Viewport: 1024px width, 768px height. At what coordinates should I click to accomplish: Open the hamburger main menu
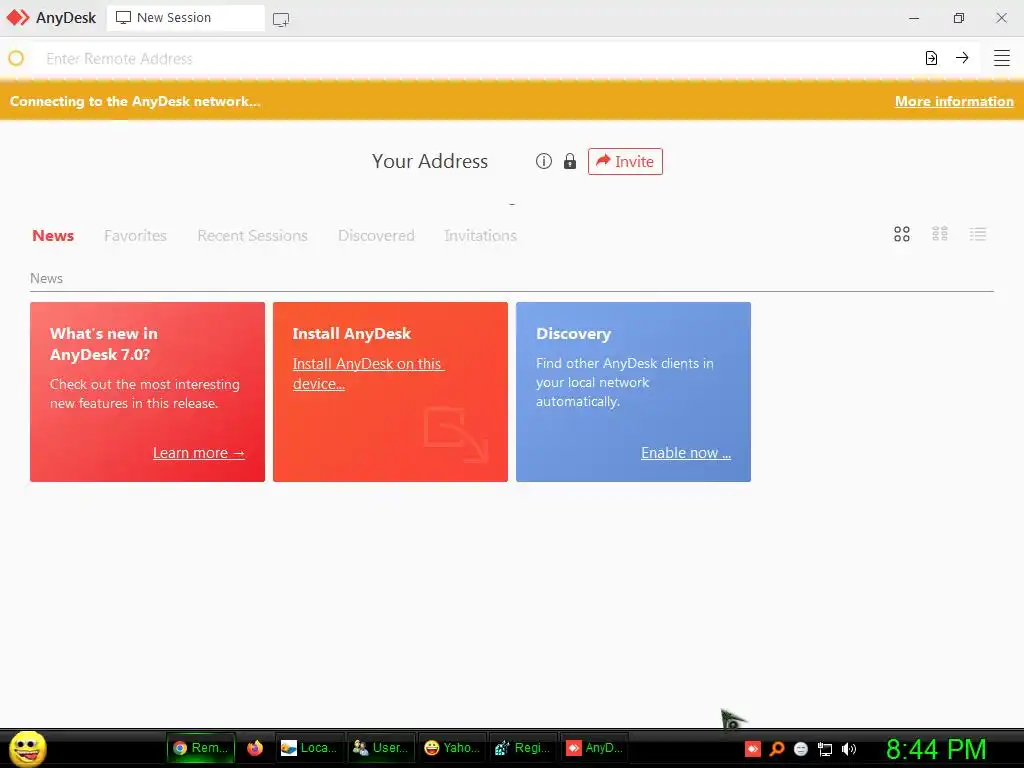point(1002,58)
